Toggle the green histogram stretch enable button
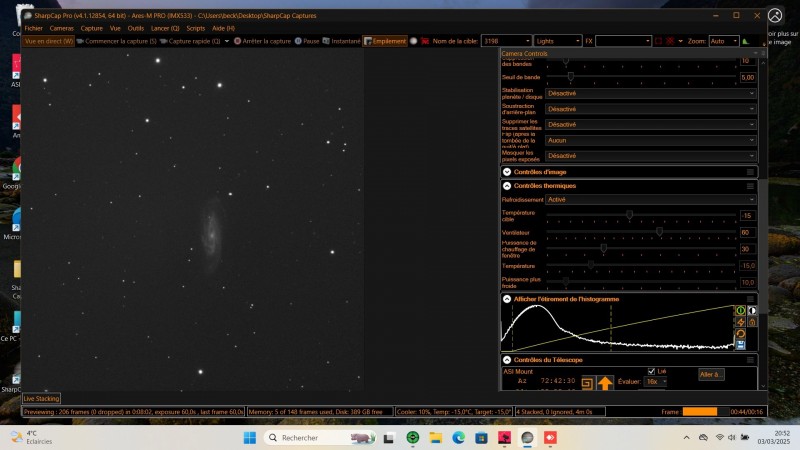Viewport: 800px width, 450px height. tap(741, 310)
